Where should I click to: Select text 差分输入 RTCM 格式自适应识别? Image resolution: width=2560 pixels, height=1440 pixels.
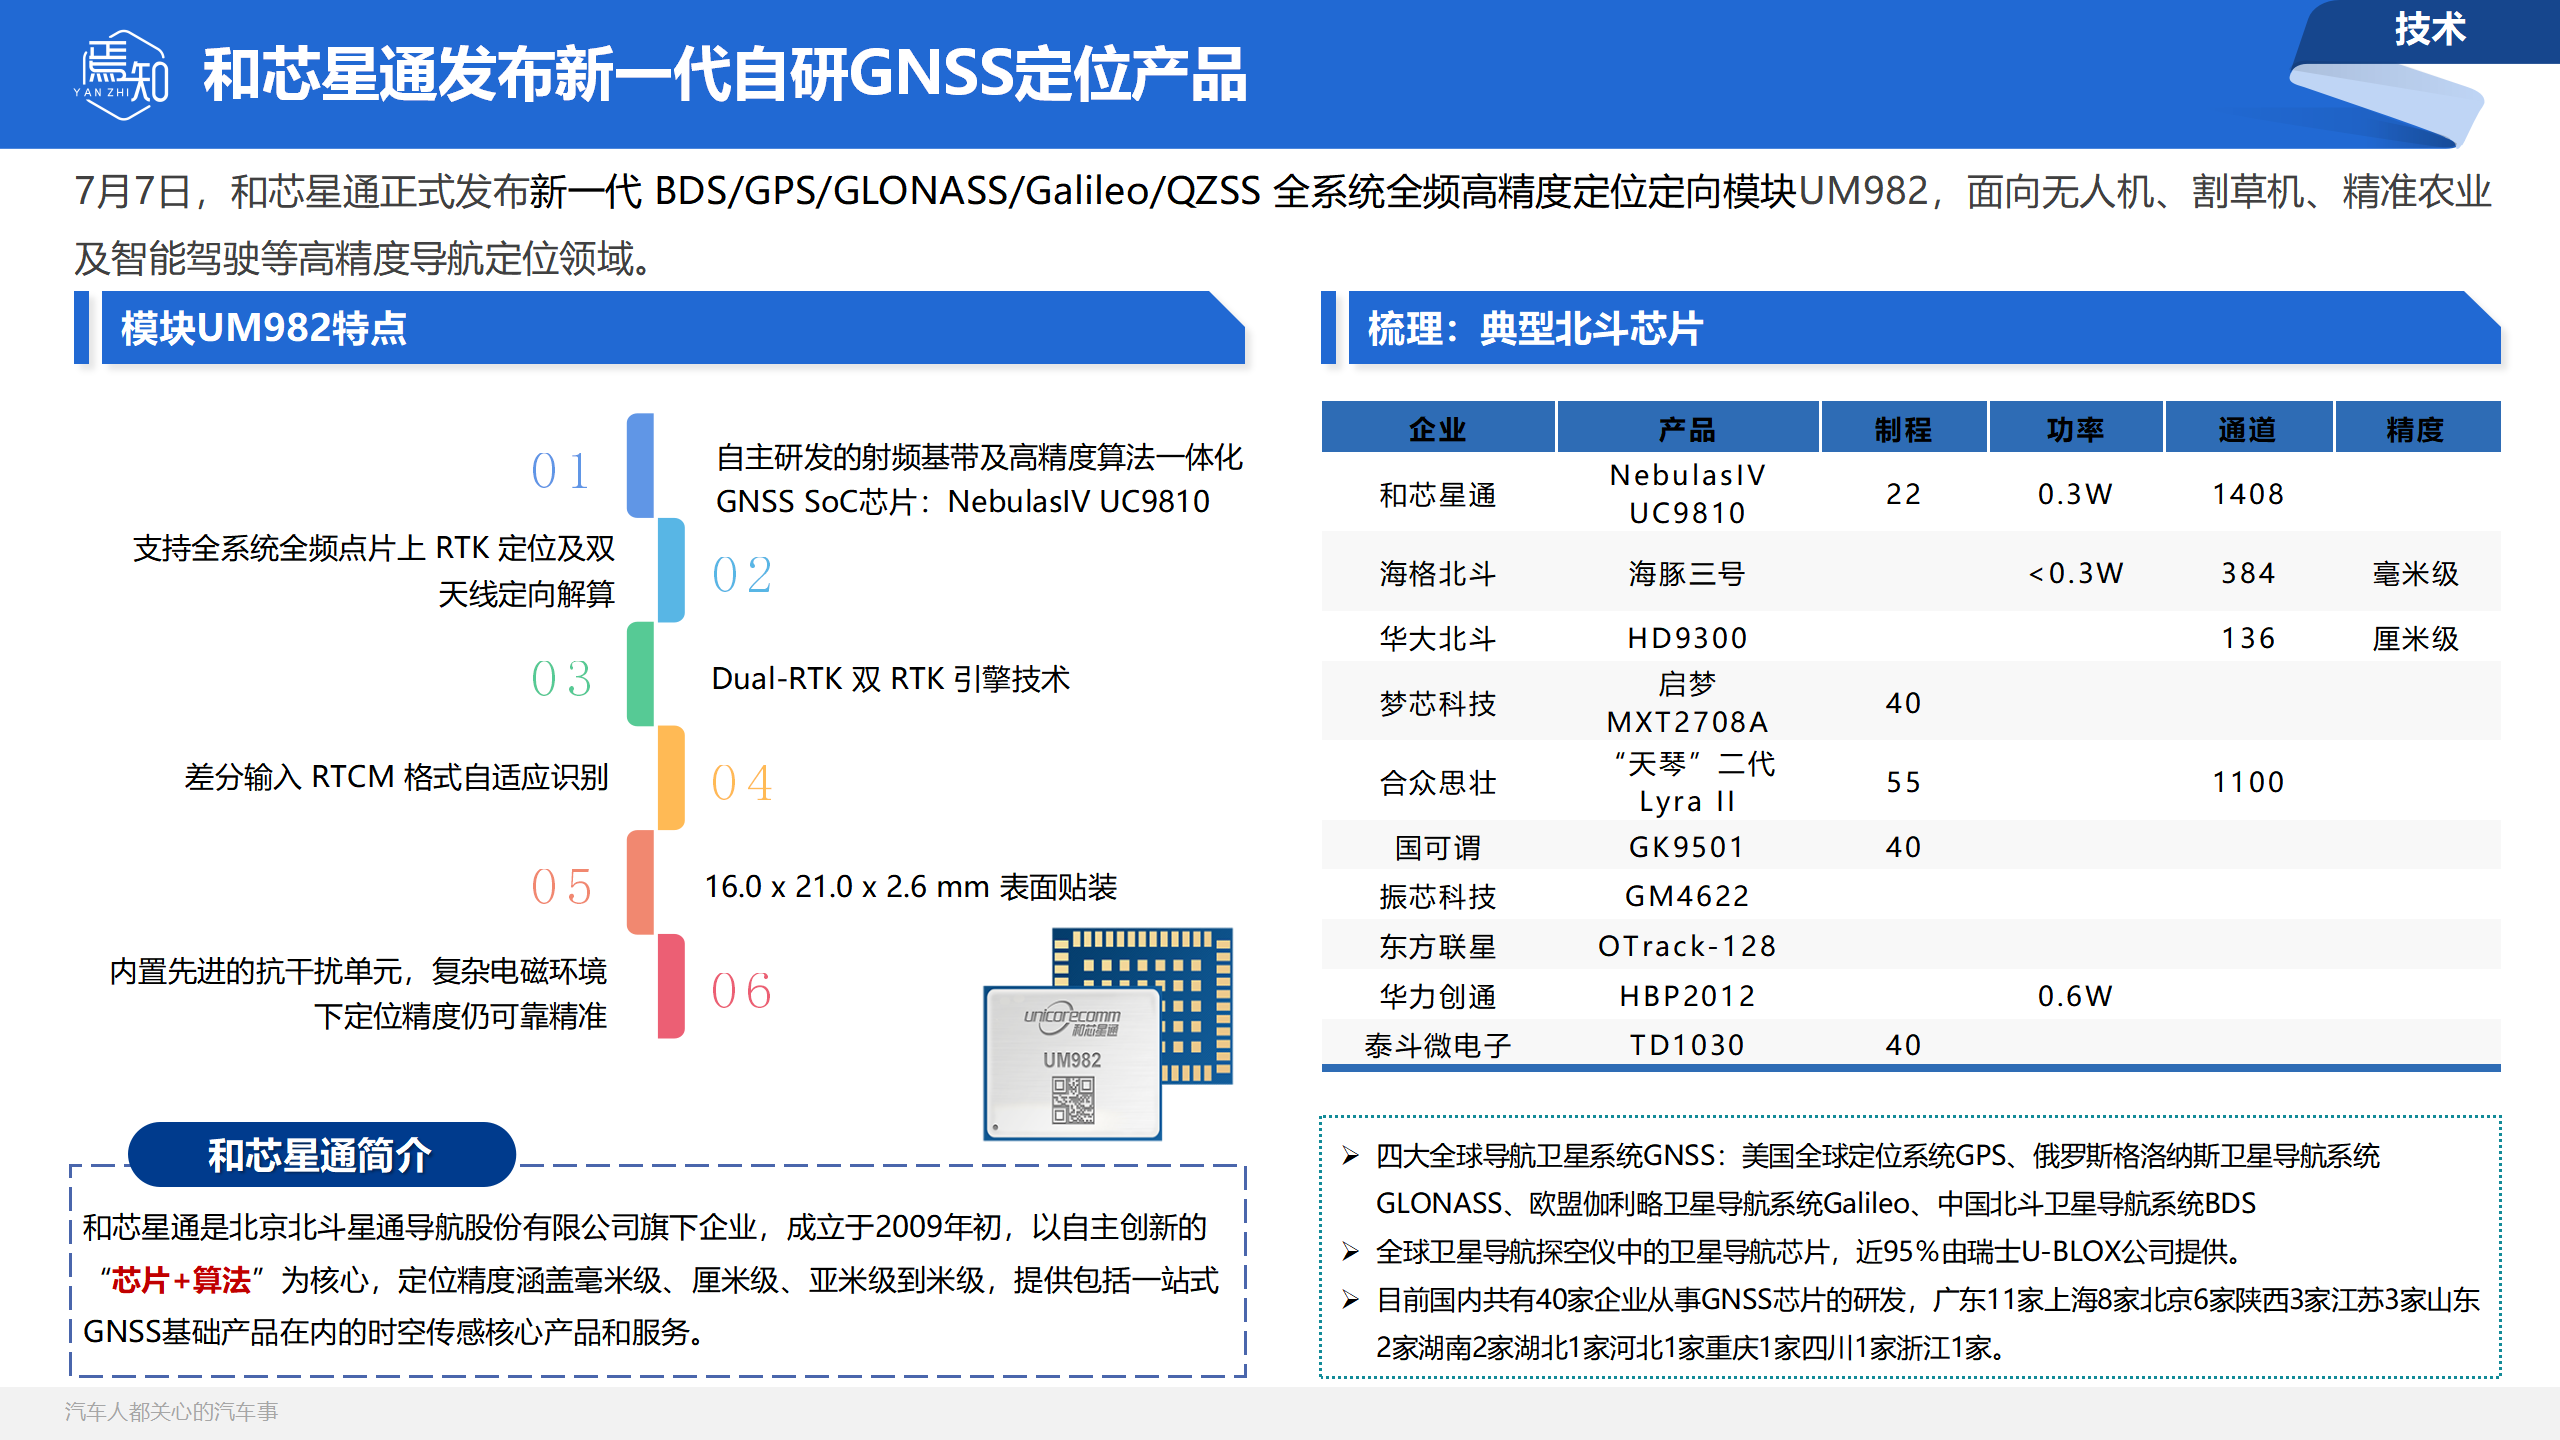[396, 777]
